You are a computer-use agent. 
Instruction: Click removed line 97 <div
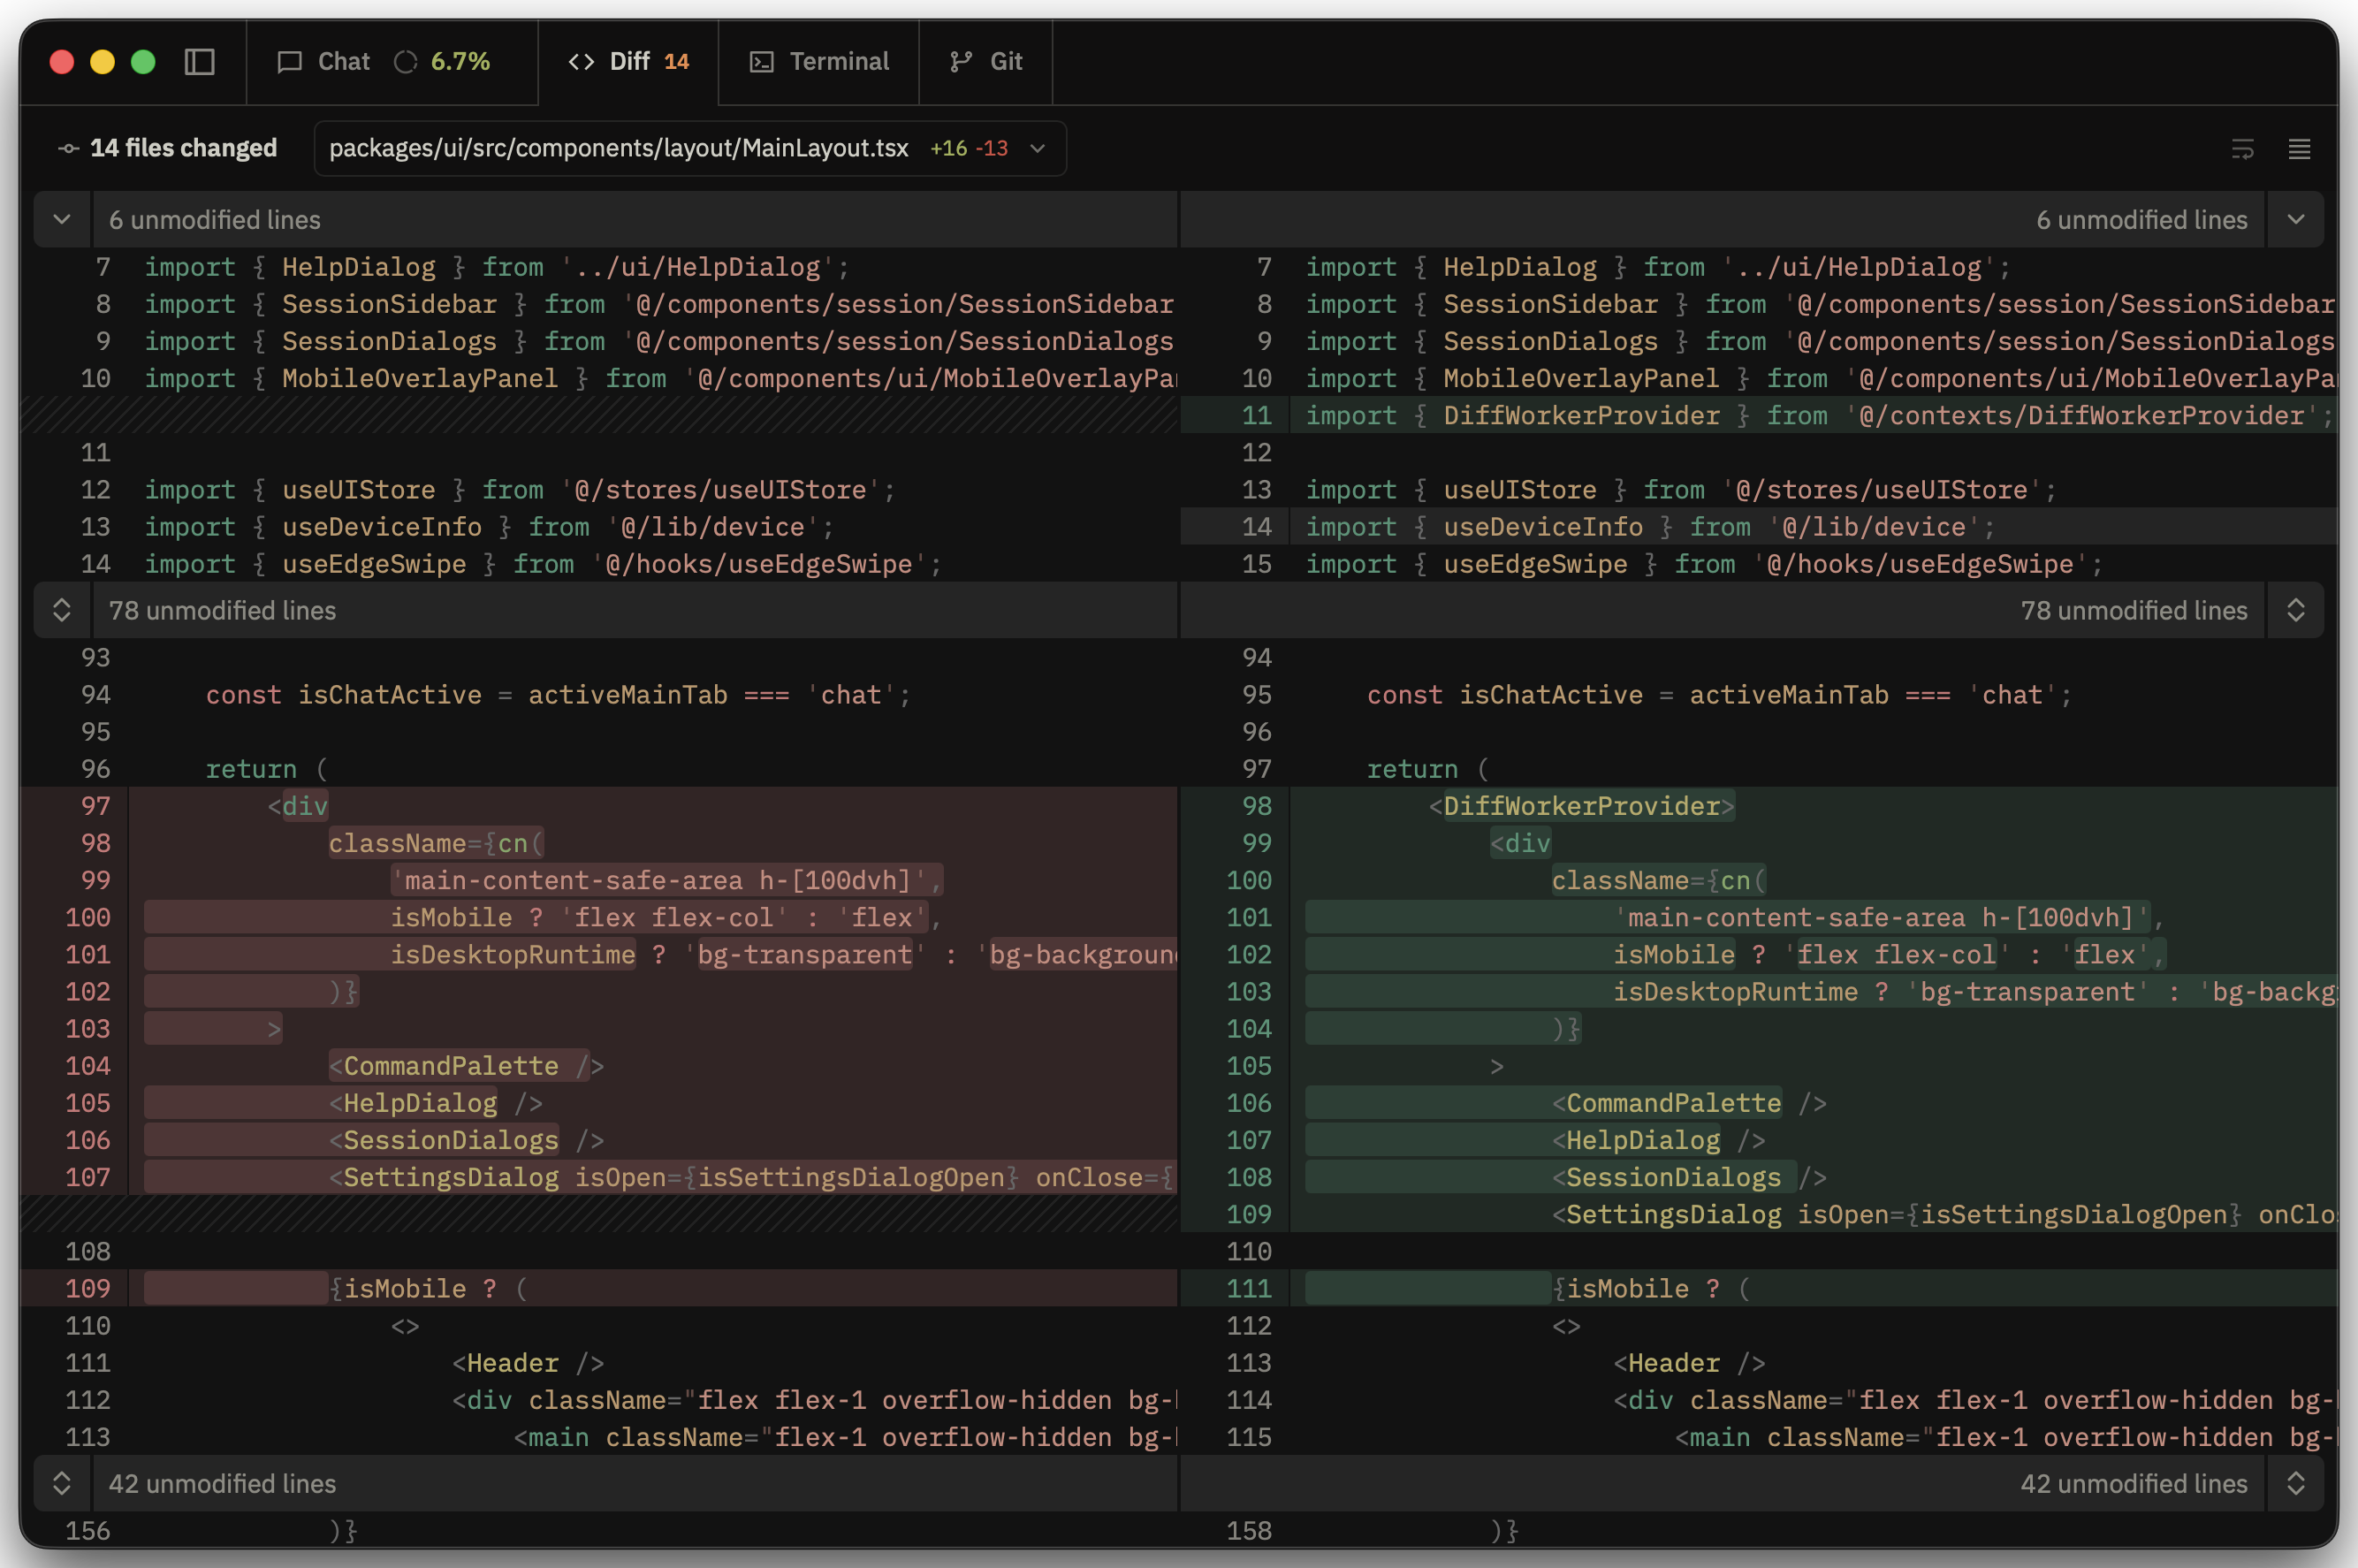click(297, 806)
